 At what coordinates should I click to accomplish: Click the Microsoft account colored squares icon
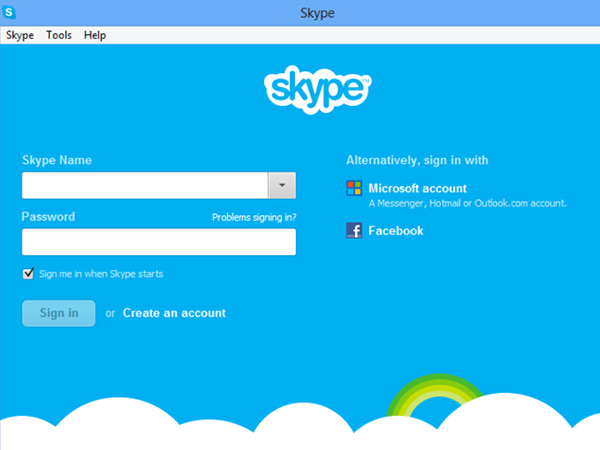(354, 189)
